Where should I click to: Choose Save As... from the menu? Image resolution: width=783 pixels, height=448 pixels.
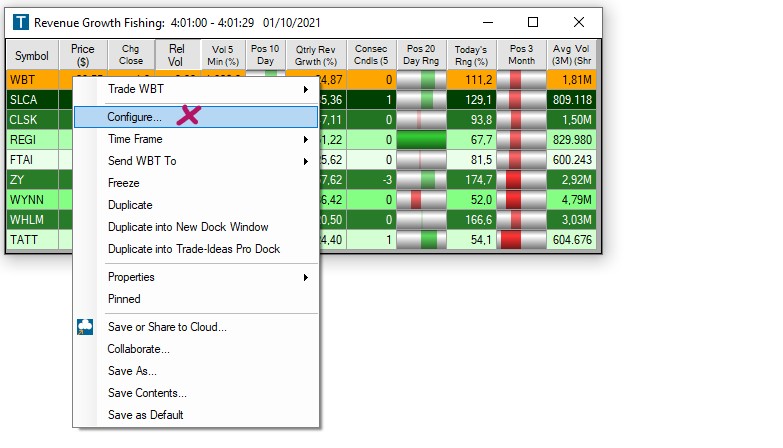point(130,371)
